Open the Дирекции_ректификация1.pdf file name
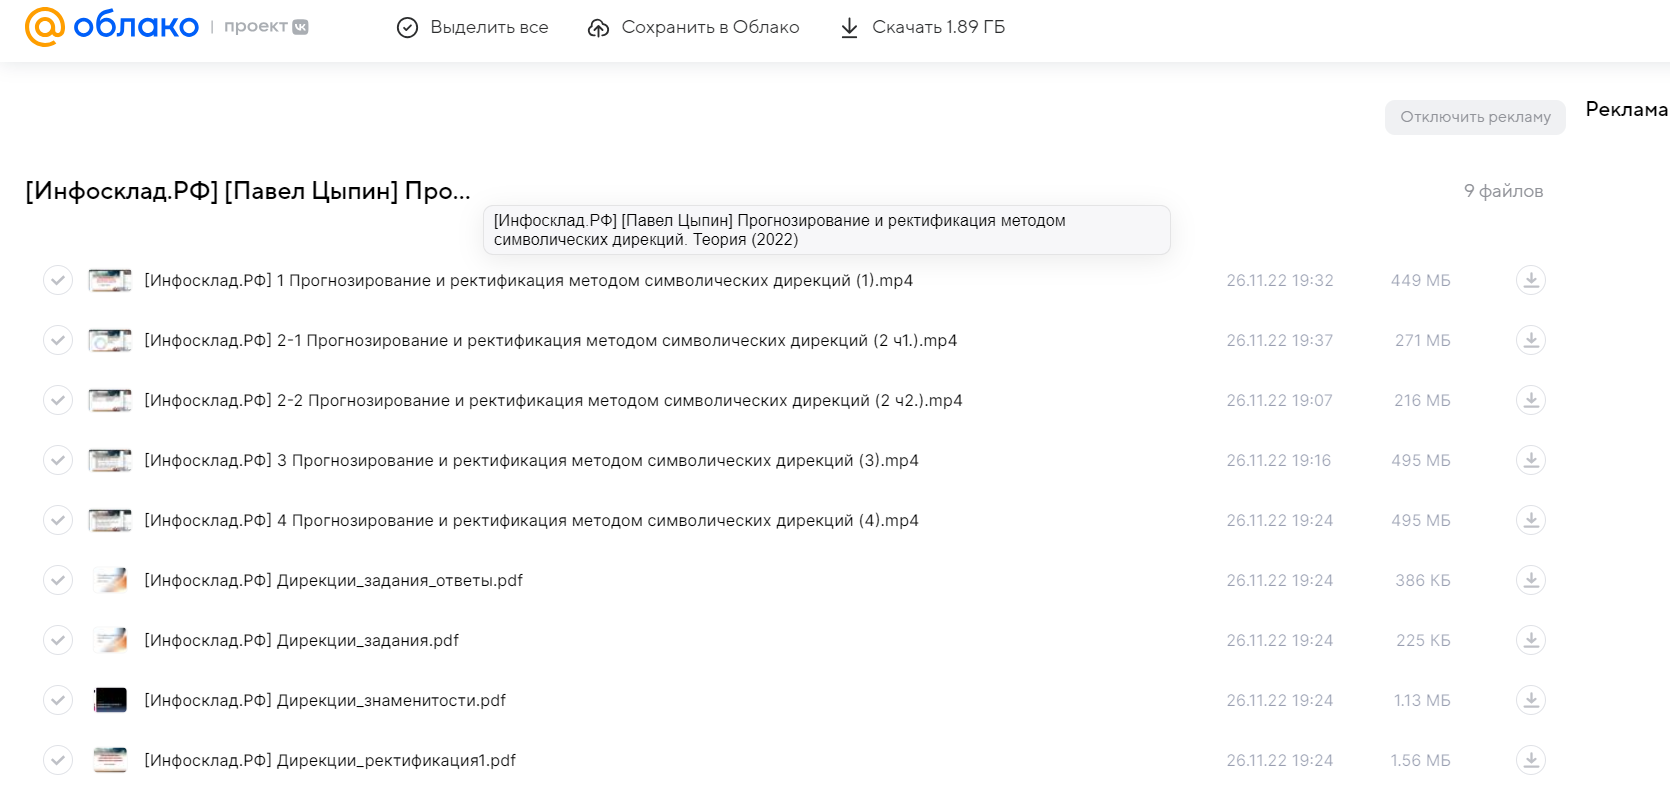1670x802 pixels. [330, 760]
